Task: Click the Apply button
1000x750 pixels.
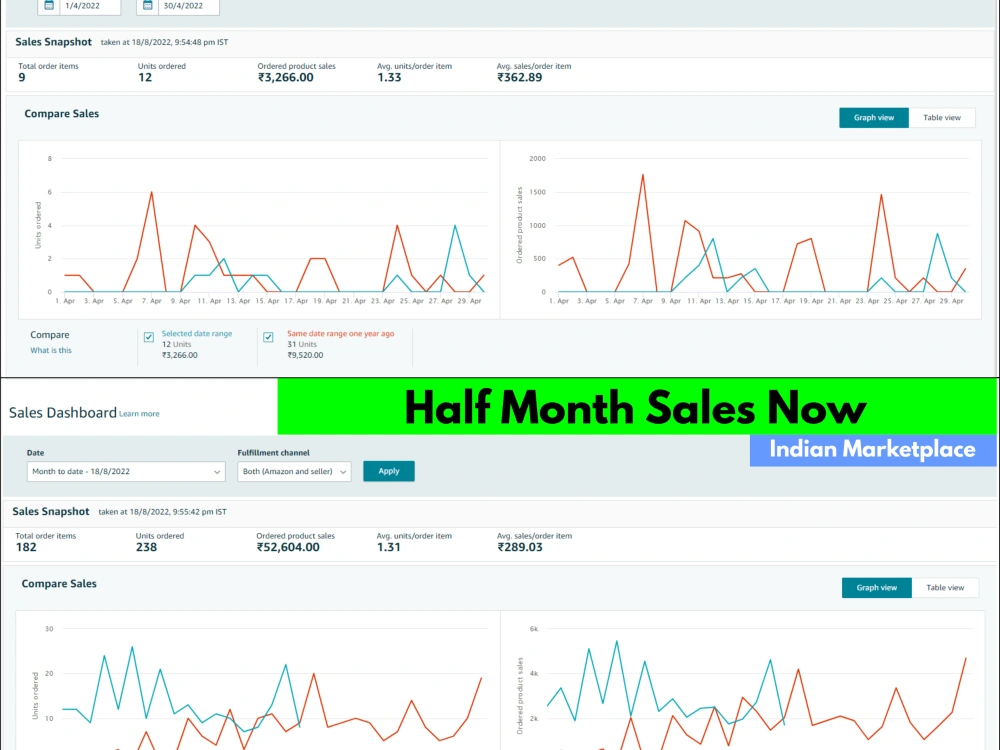Action: 389,471
